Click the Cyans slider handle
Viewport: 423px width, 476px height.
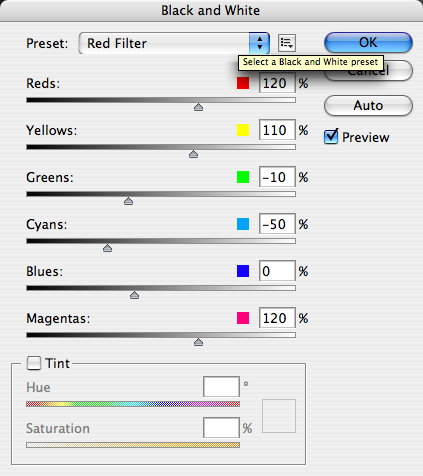tap(107, 248)
